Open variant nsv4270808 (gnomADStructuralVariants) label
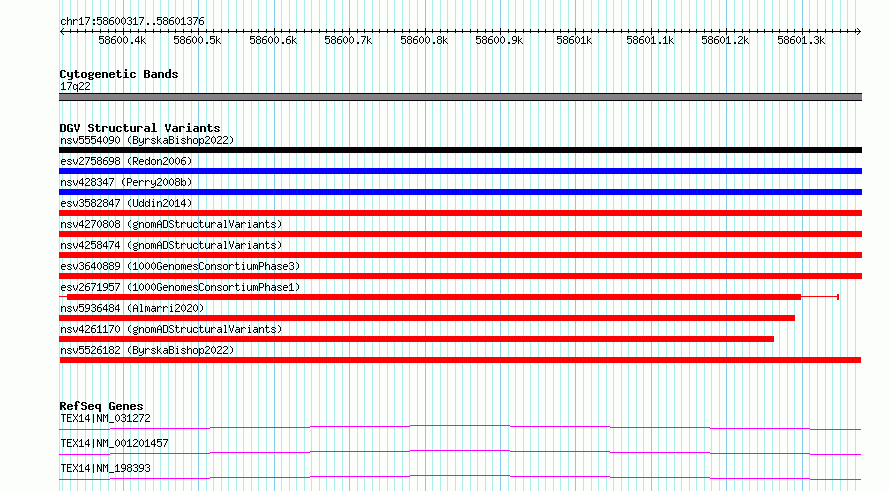This screenshot has height=491, width=890. pos(171,224)
